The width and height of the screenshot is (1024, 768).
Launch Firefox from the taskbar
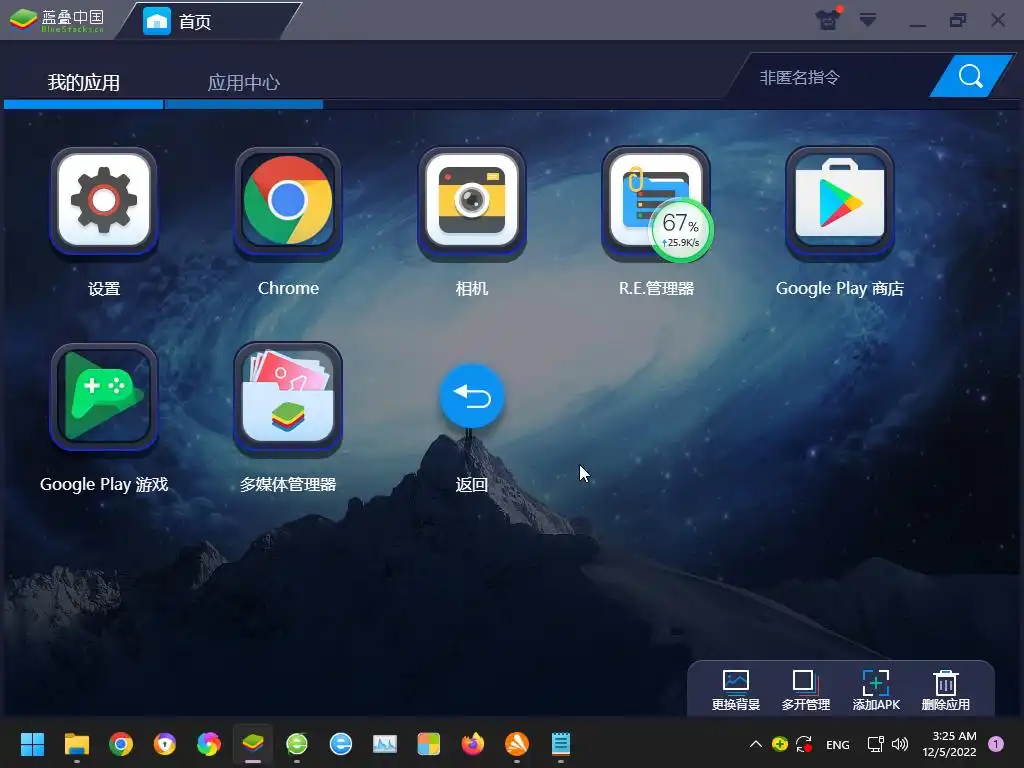473,744
